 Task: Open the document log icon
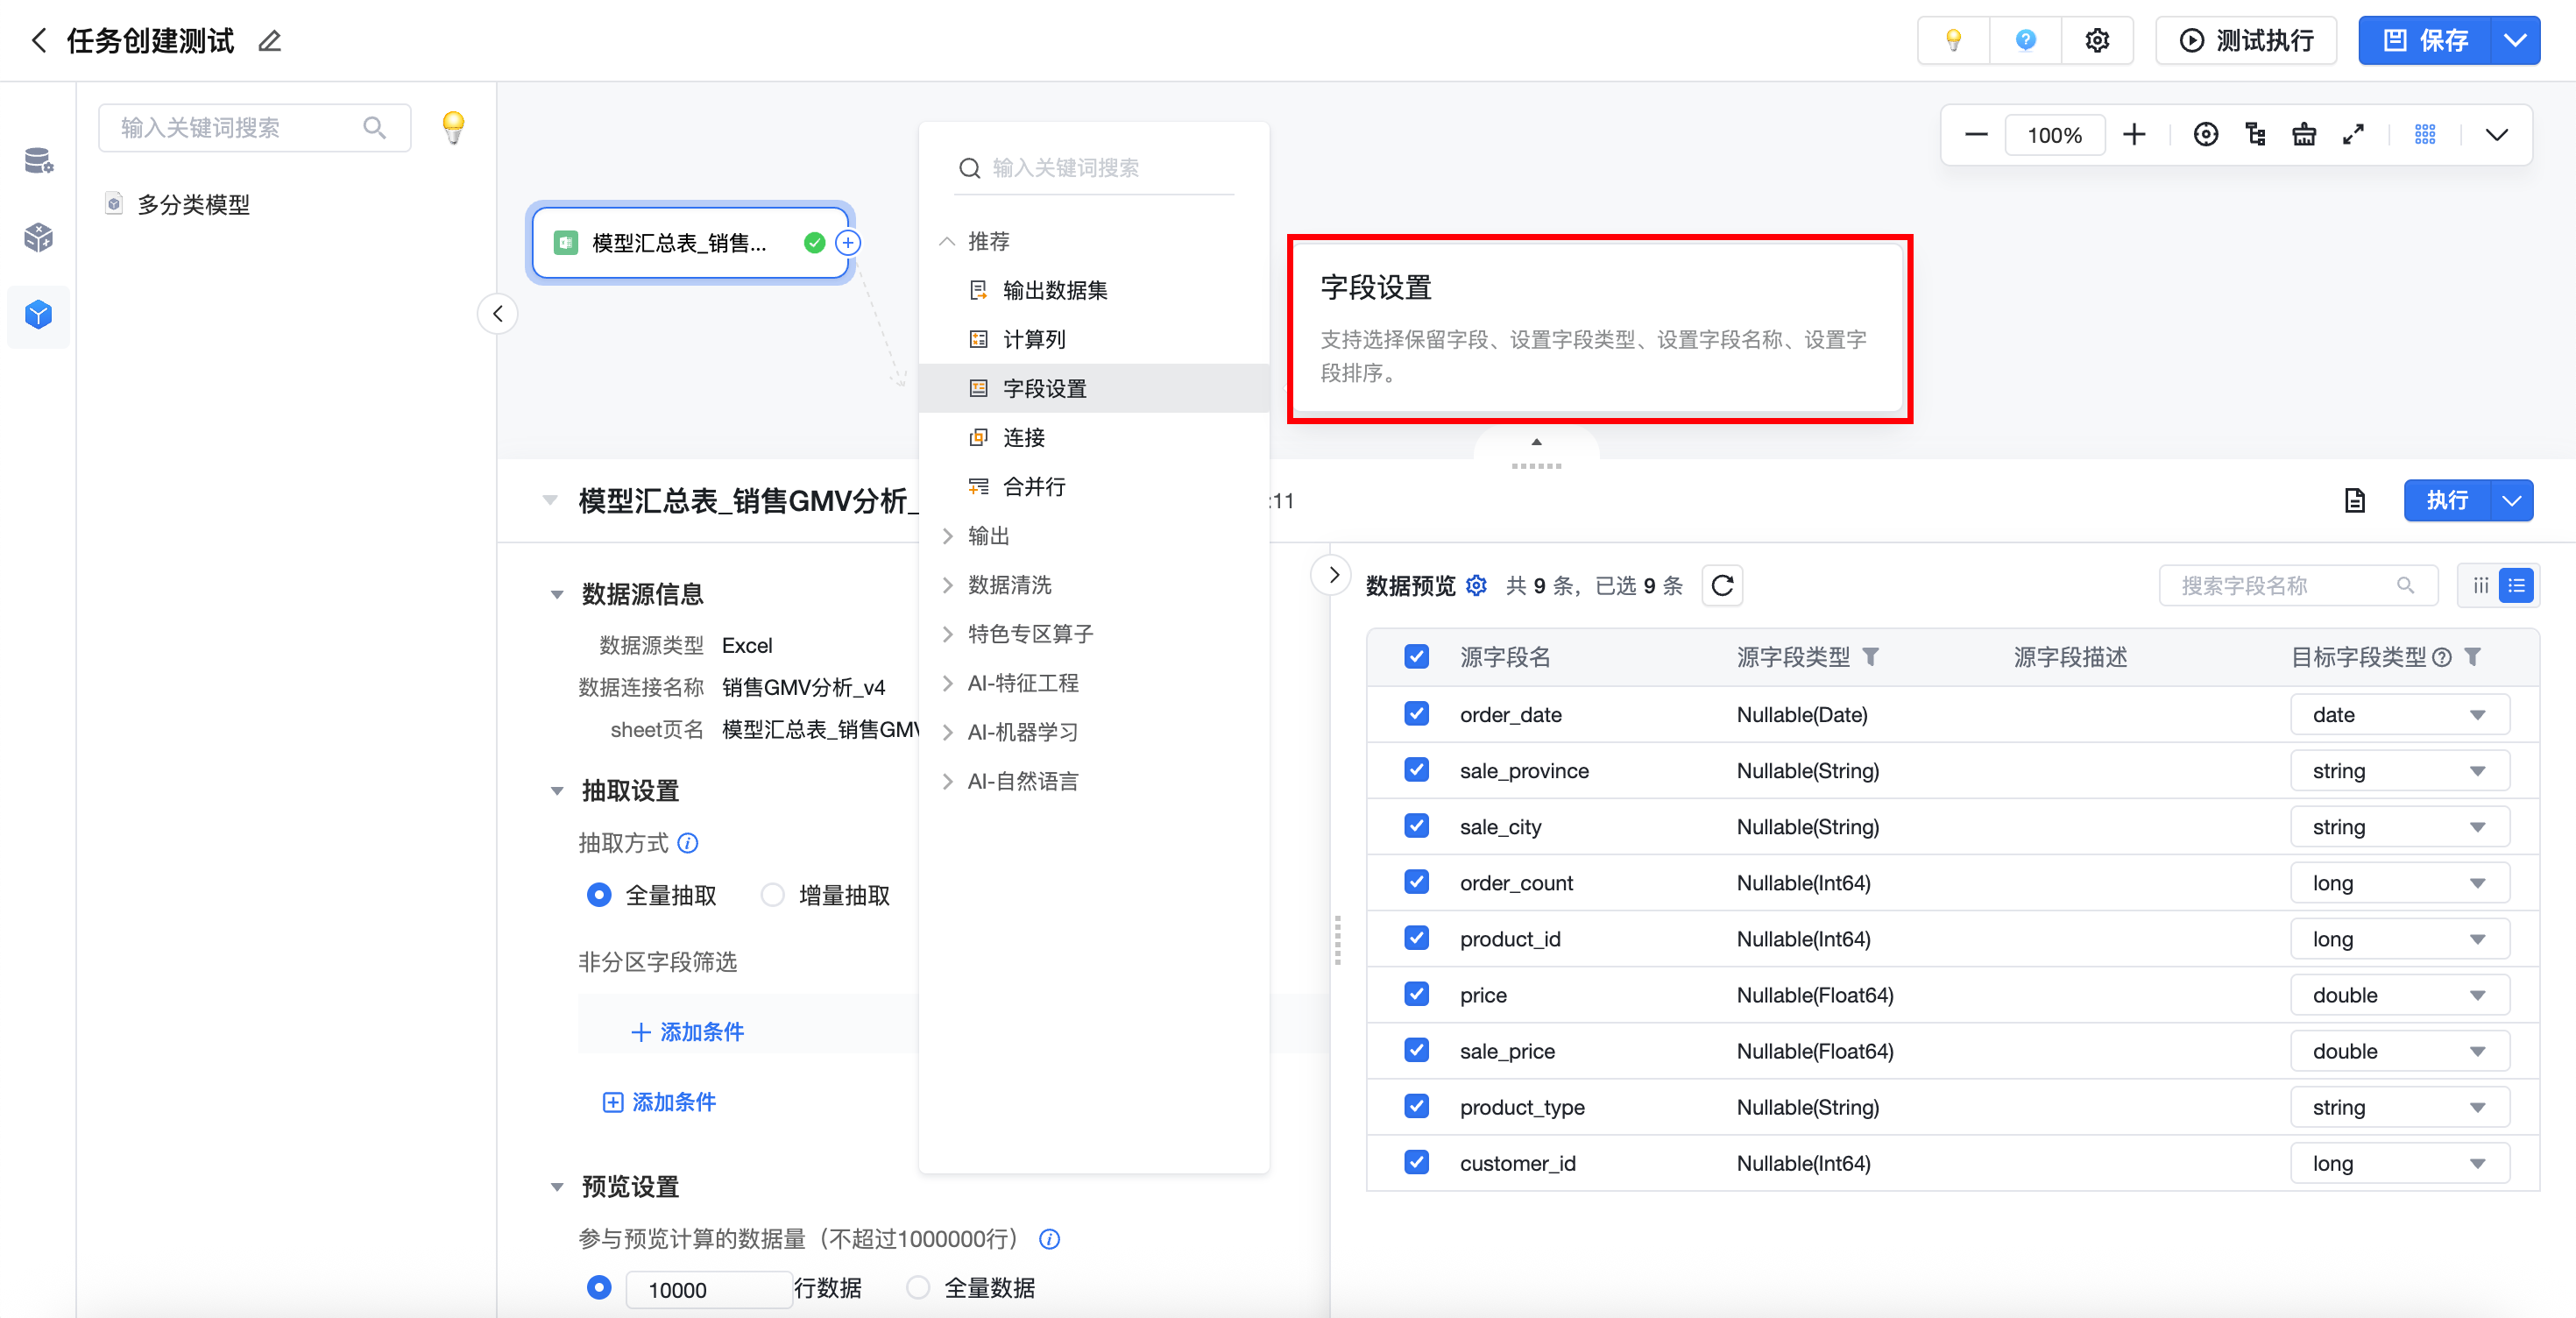tap(2355, 501)
